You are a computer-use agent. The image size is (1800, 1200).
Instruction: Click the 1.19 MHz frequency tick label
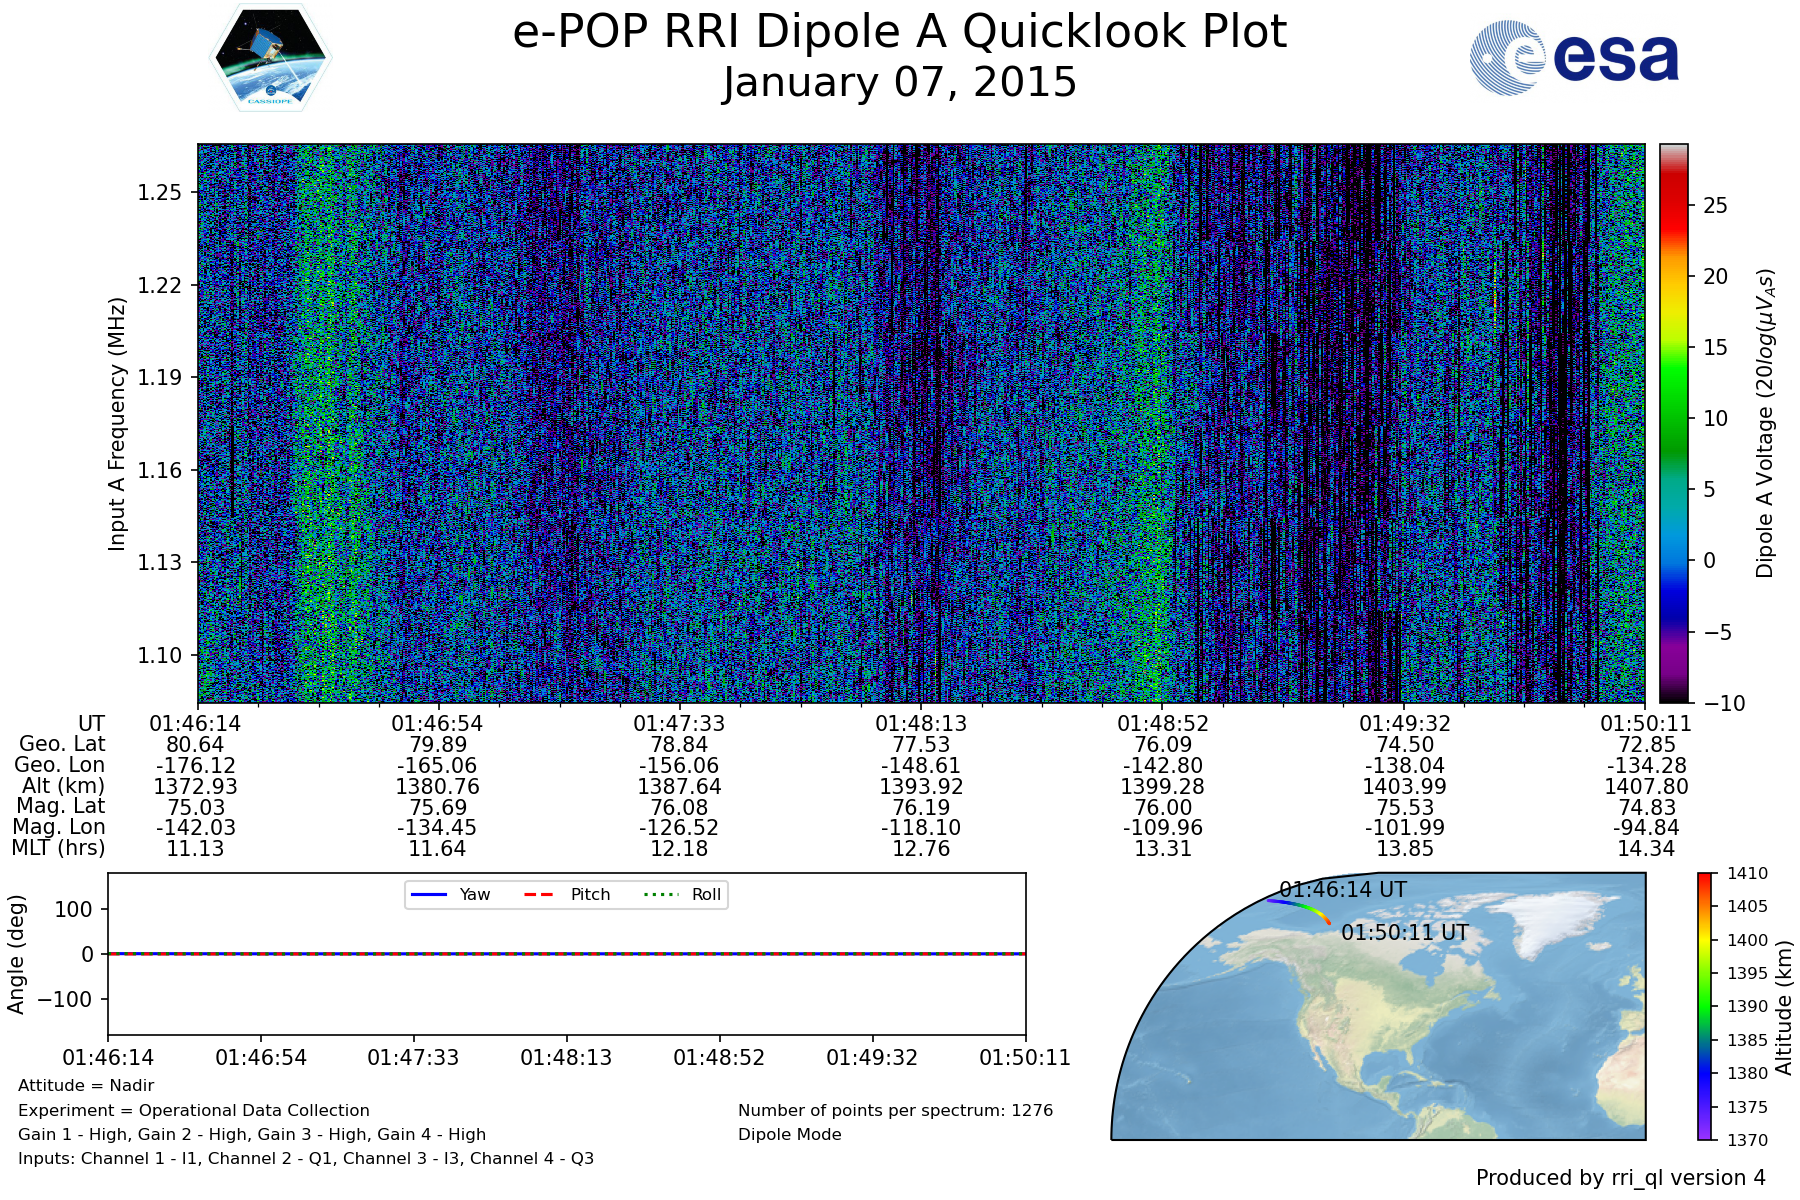(x=160, y=378)
